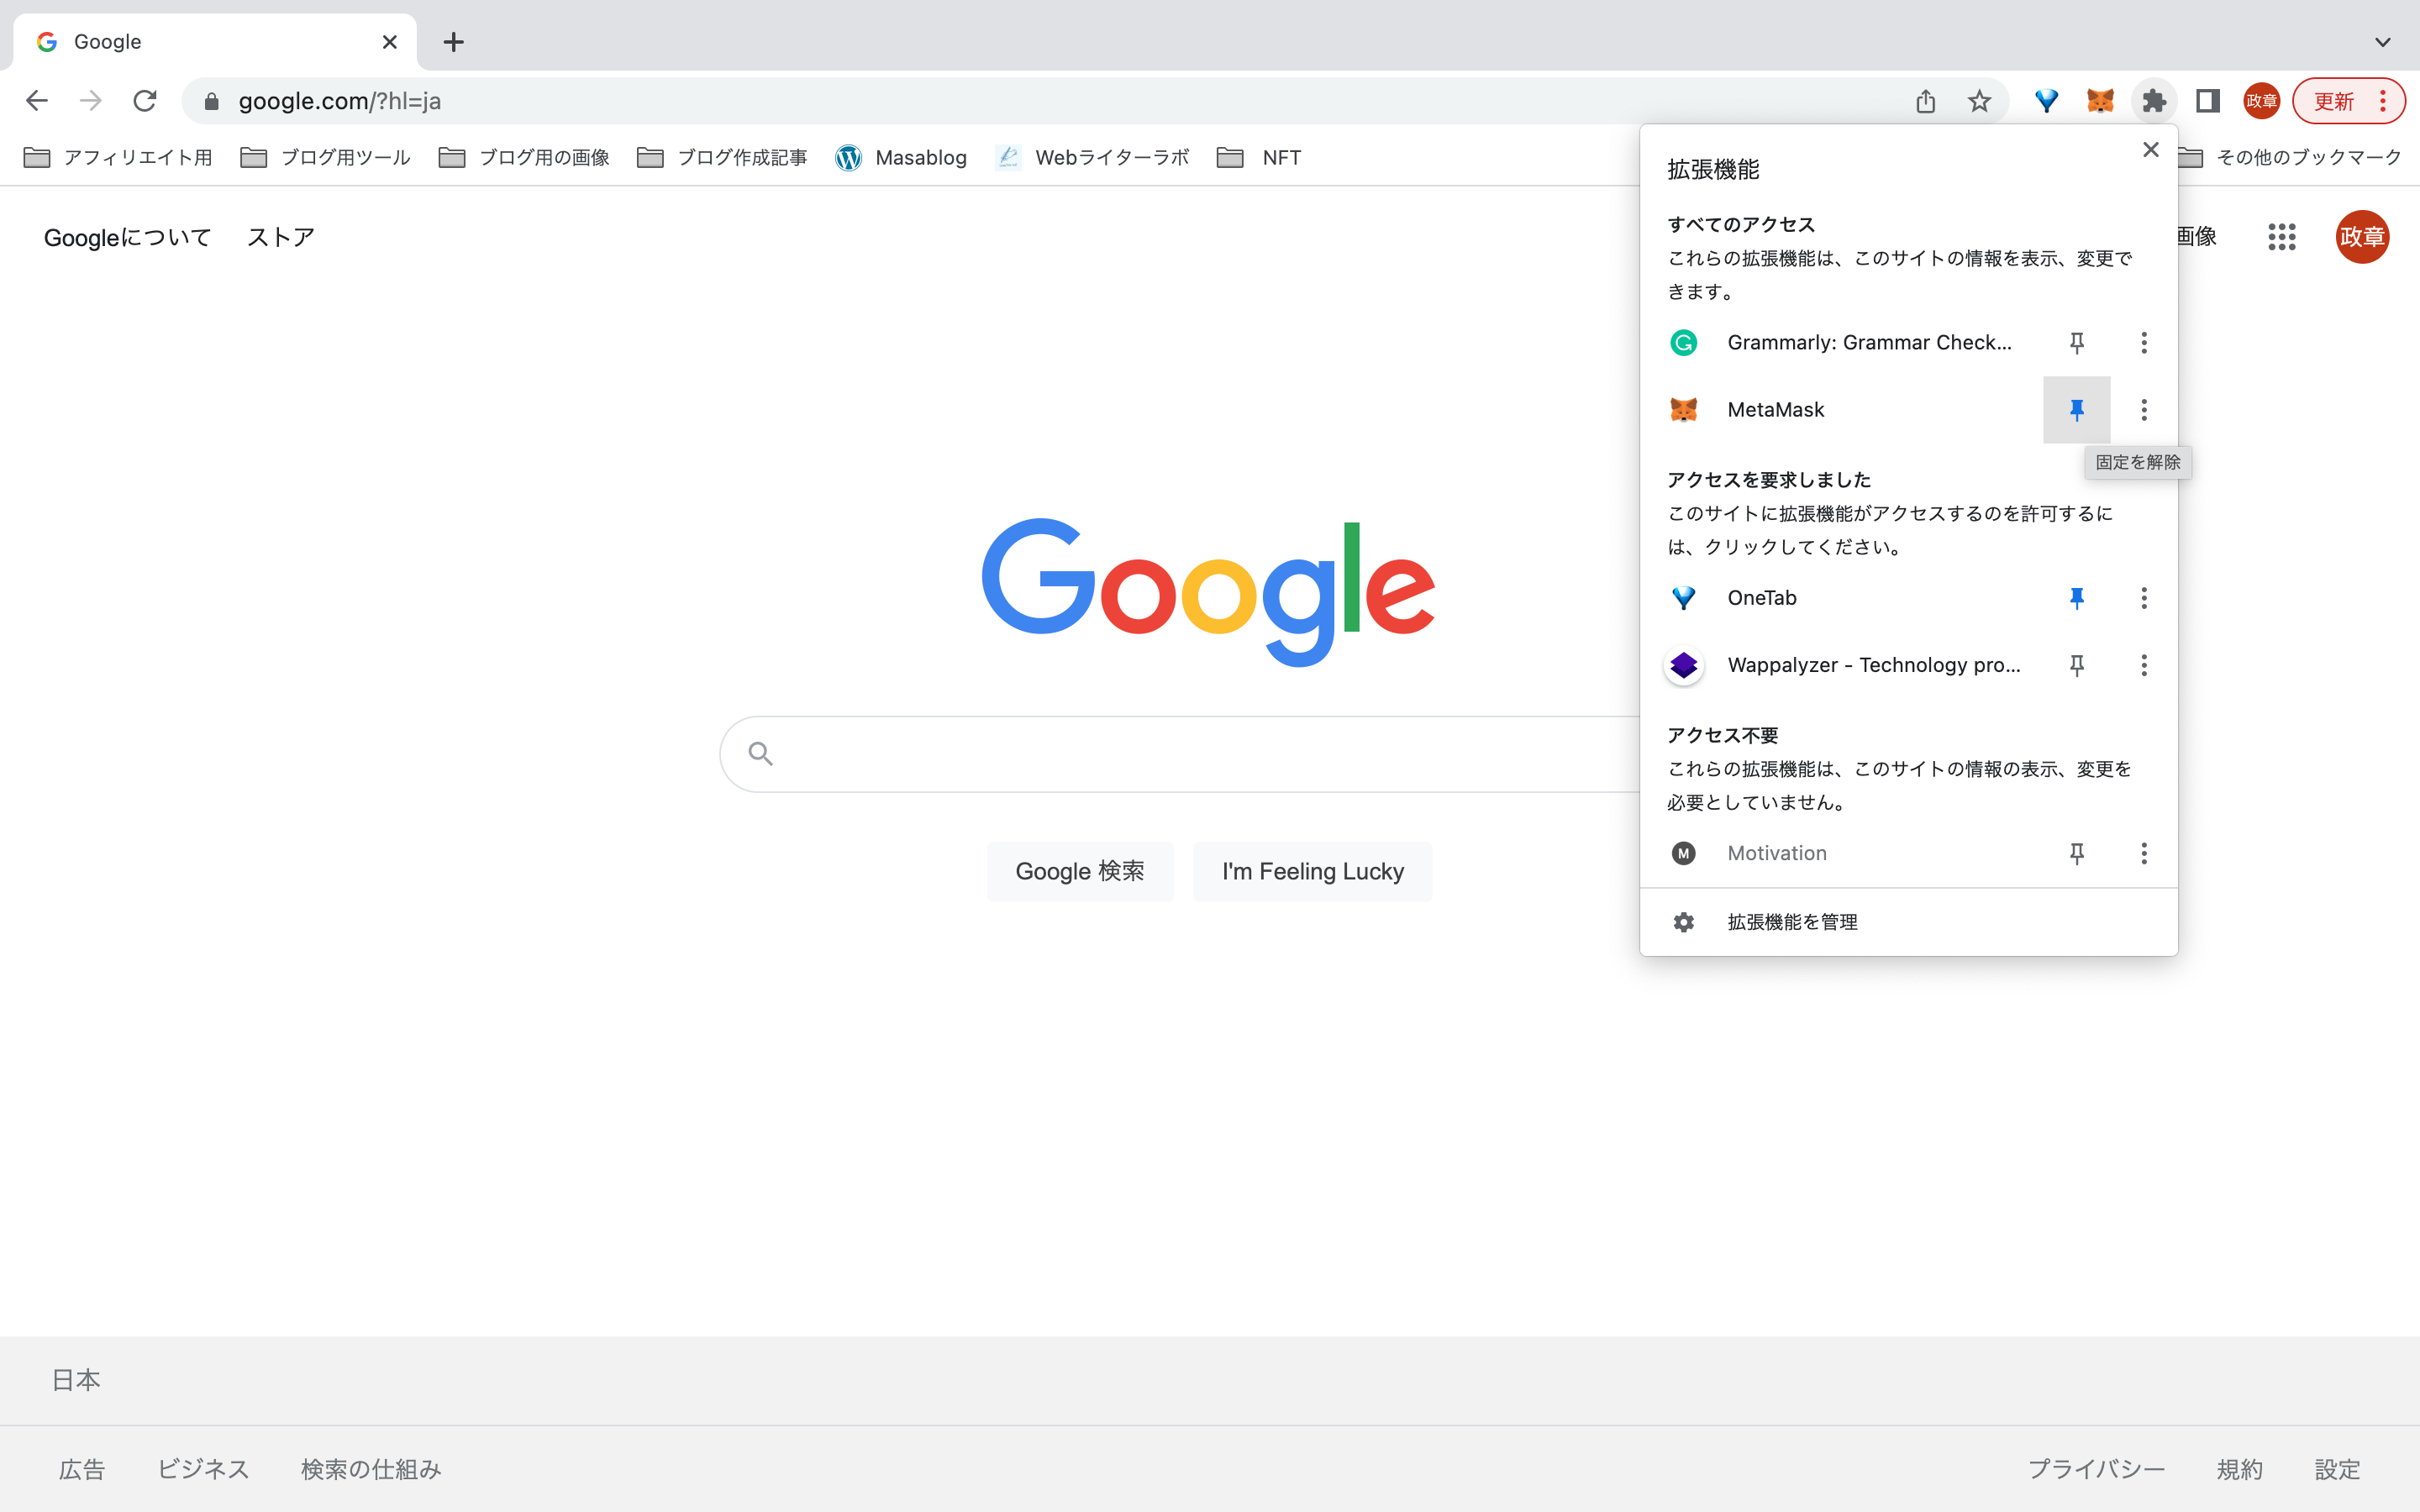This screenshot has width=2420, height=1512.
Task: Open the アフィリエイト用 bookmark folder
Action: 118,157
